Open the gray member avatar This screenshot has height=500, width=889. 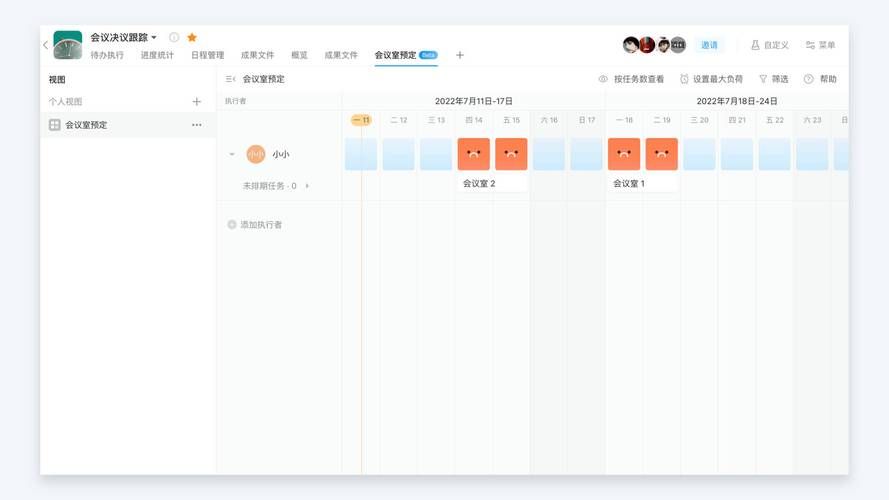coord(678,45)
